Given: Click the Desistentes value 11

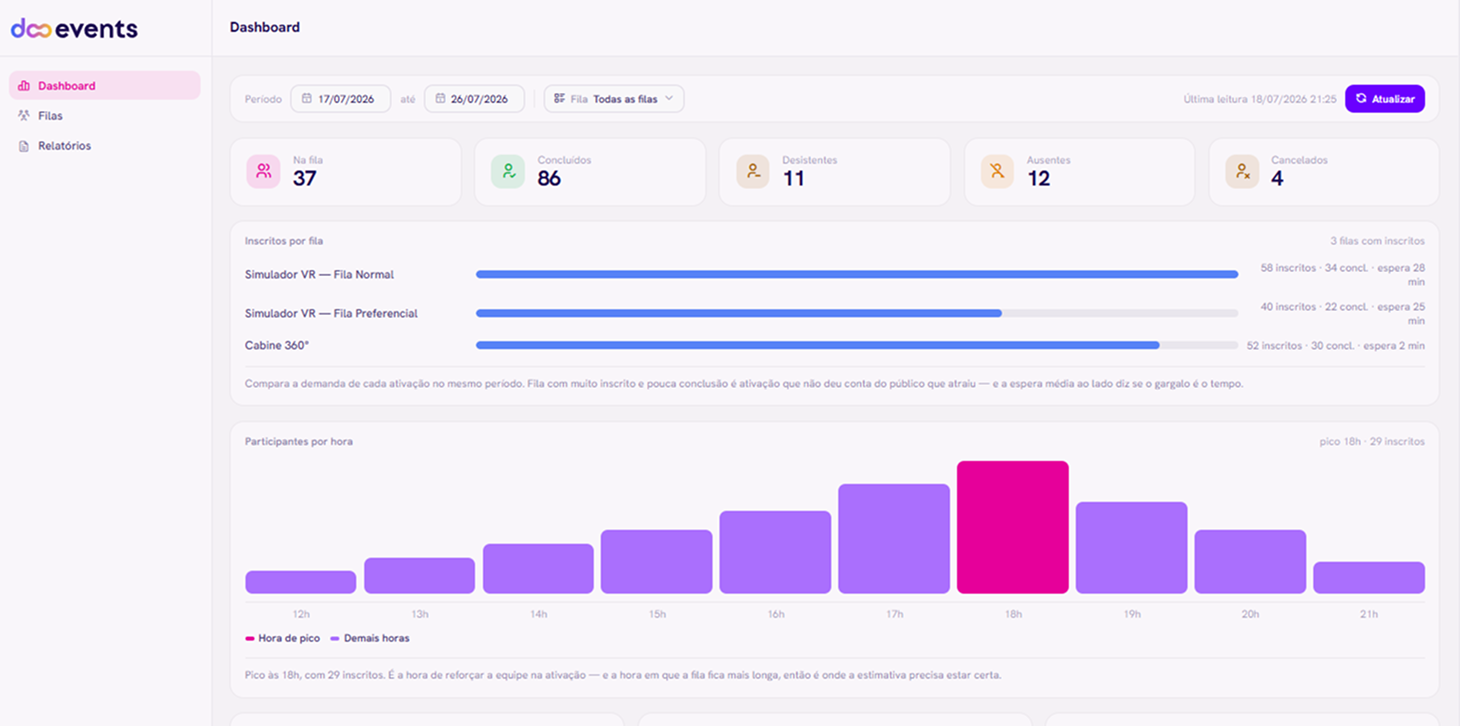Looking at the screenshot, I should tap(794, 179).
